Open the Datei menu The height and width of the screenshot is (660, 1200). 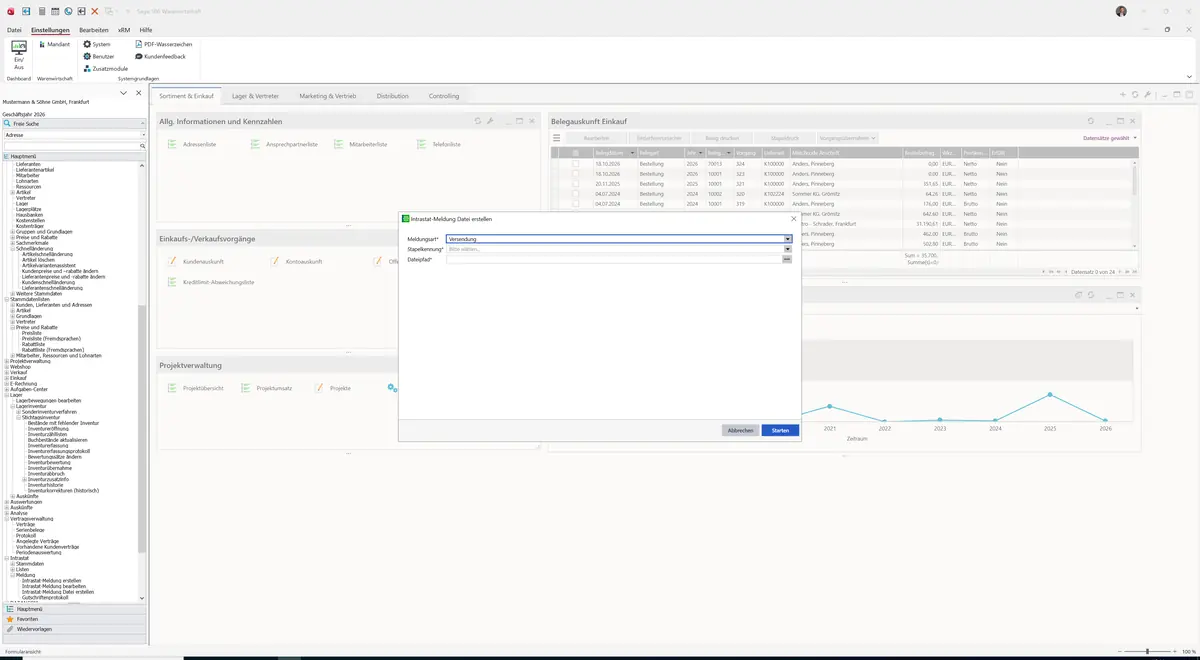point(14,31)
